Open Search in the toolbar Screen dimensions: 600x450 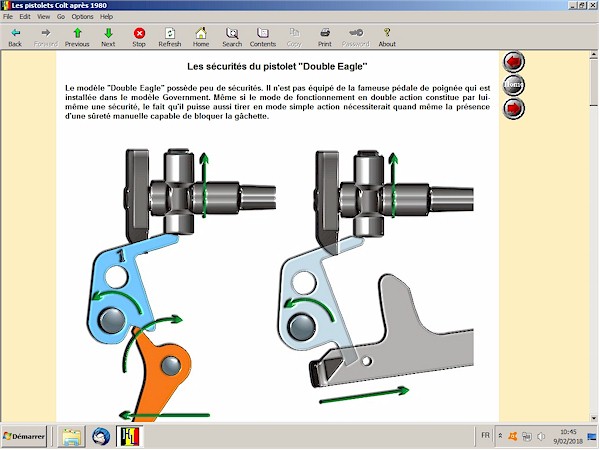tap(232, 37)
